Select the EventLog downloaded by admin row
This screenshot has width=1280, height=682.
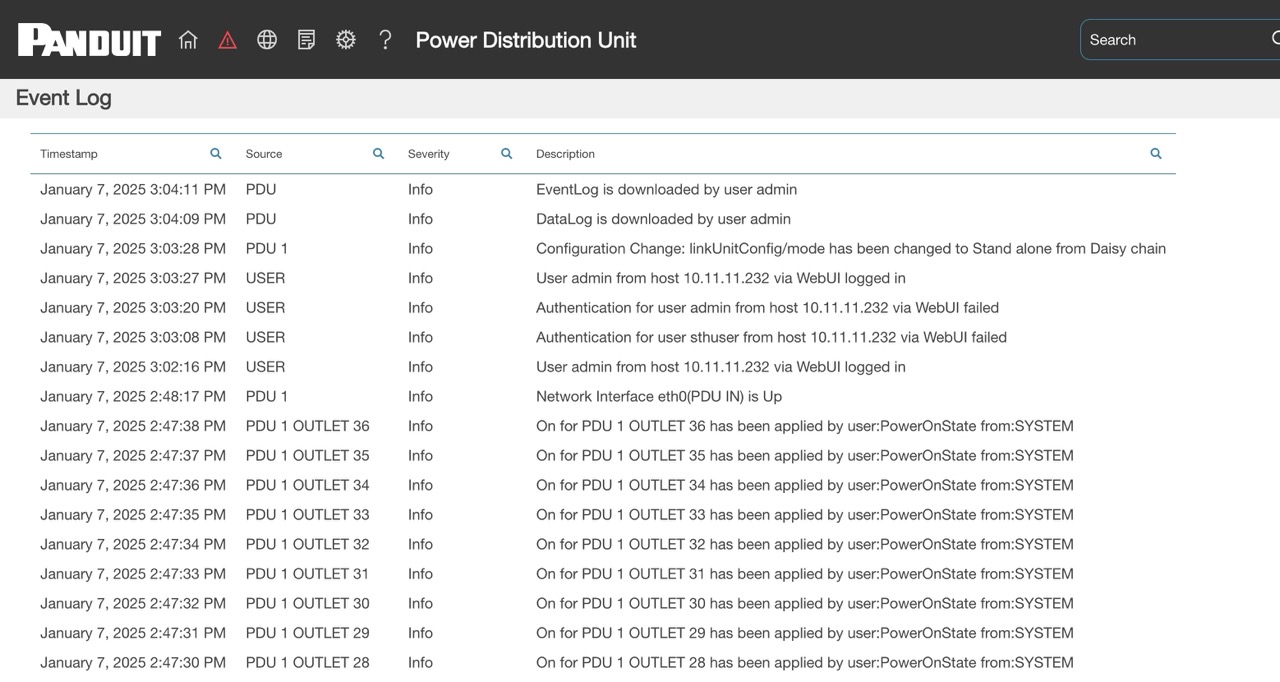pos(603,189)
